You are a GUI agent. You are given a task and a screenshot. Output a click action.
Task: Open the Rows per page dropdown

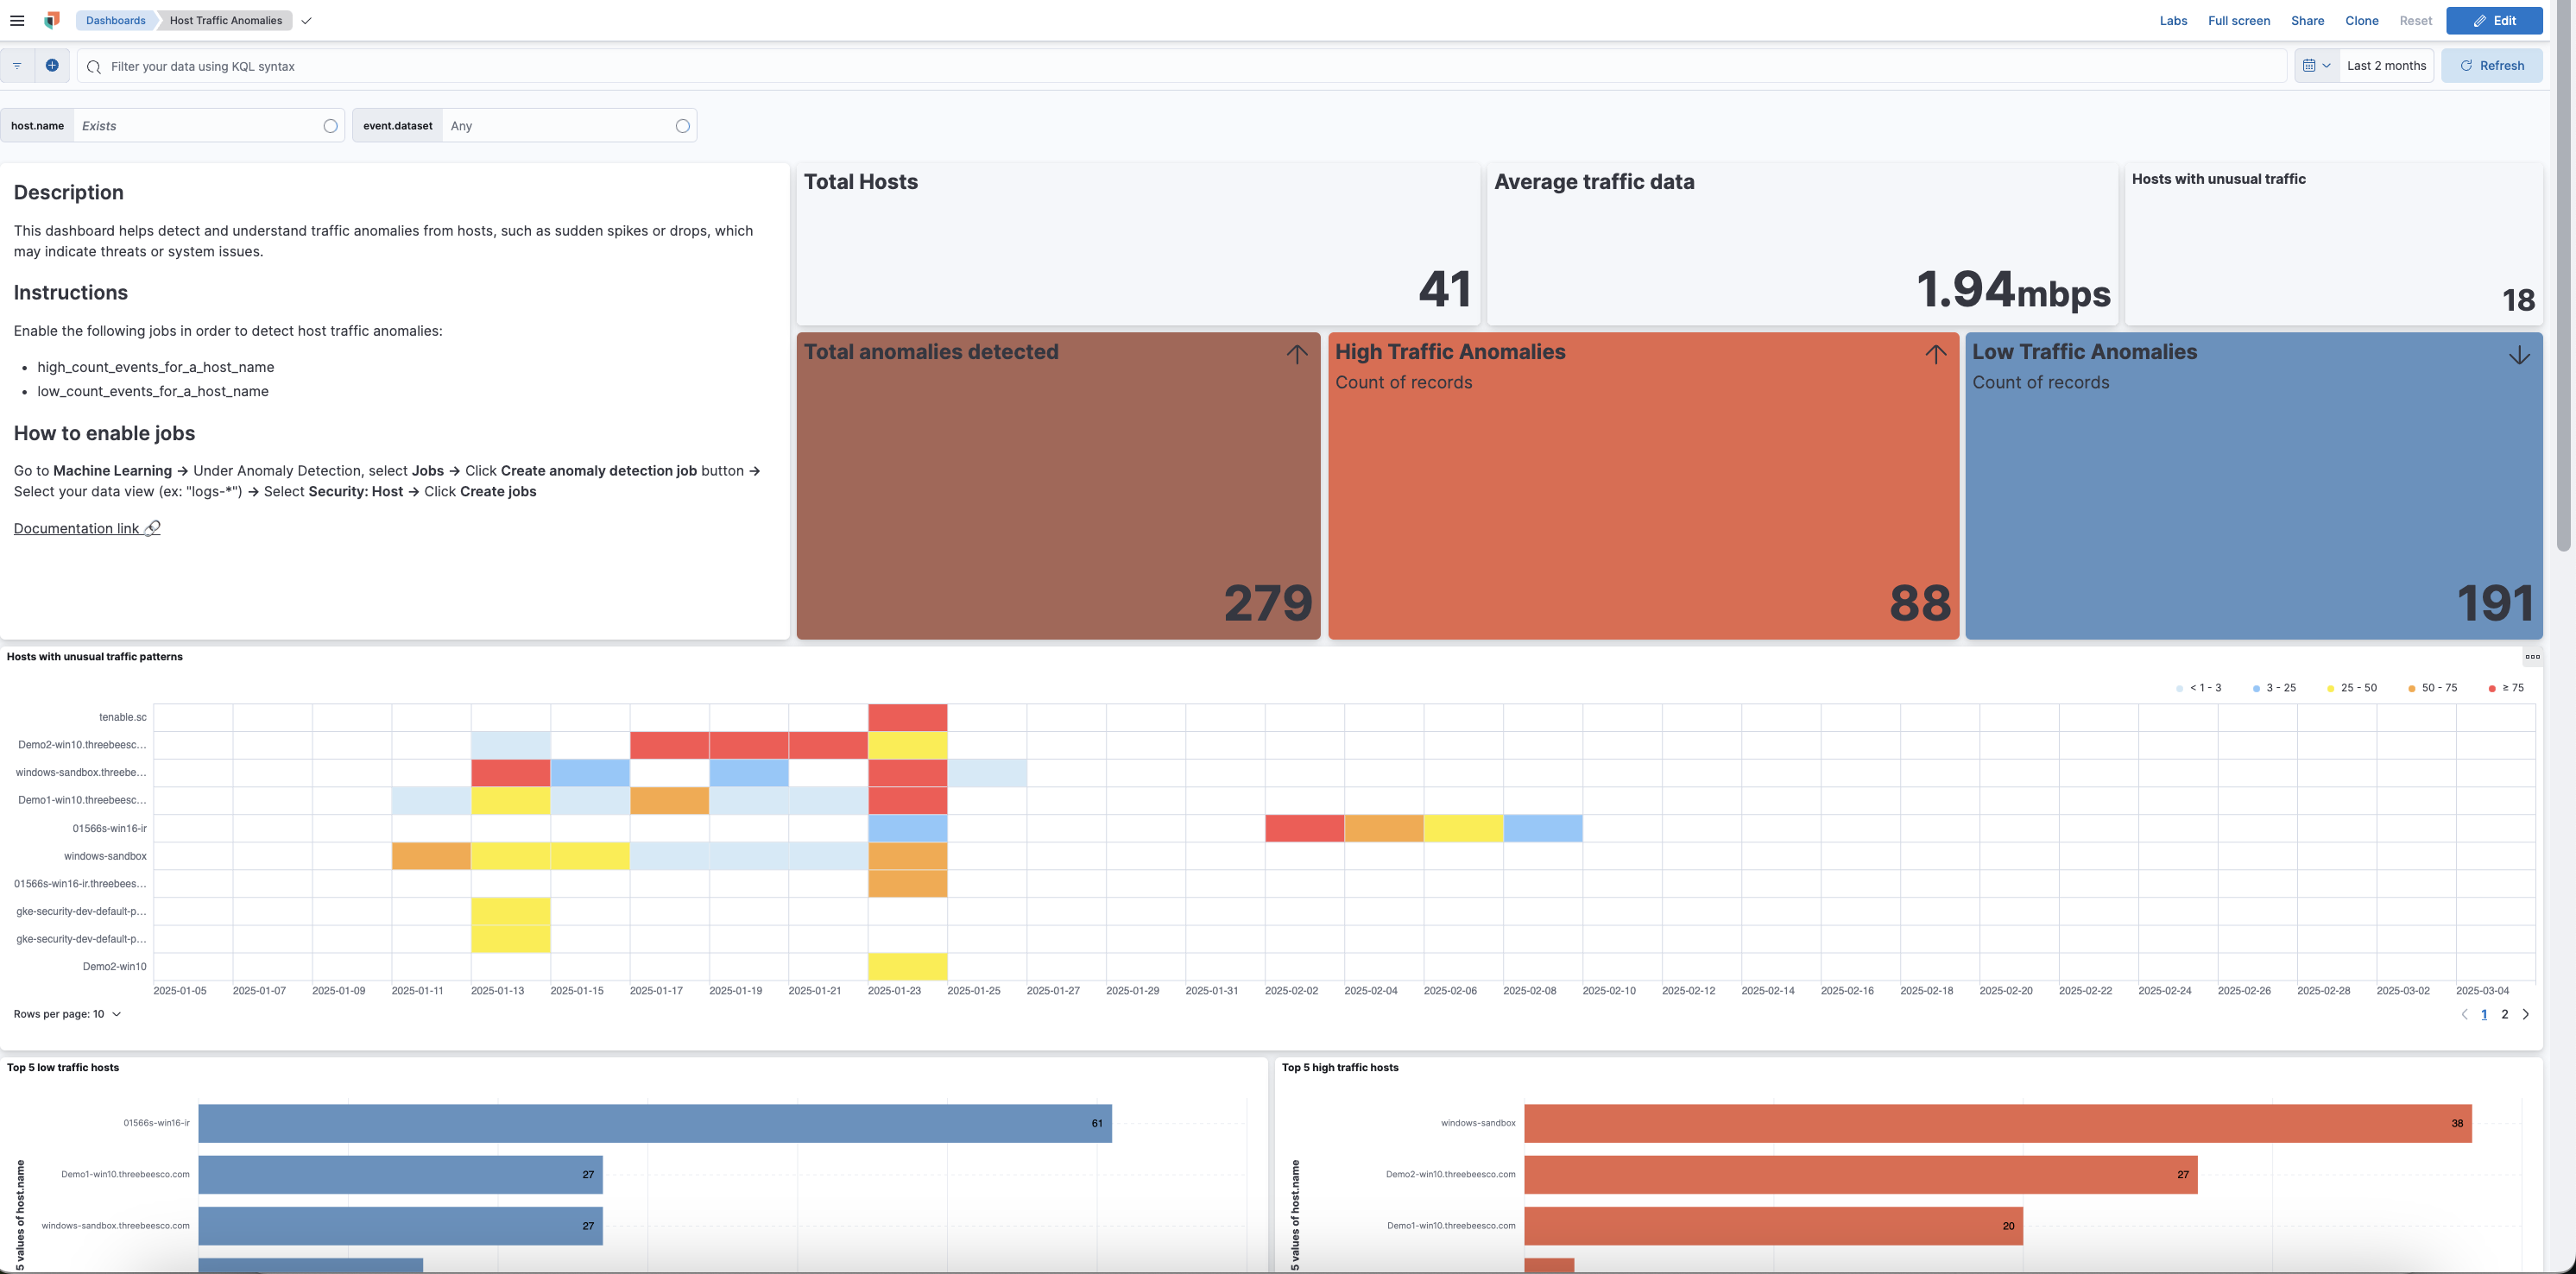[x=66, y=1013]
